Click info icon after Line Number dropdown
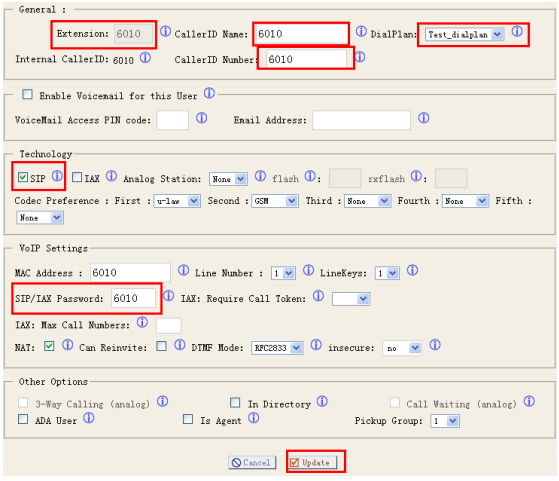Screen dimensions: 559x481 [x=308, y=270]
